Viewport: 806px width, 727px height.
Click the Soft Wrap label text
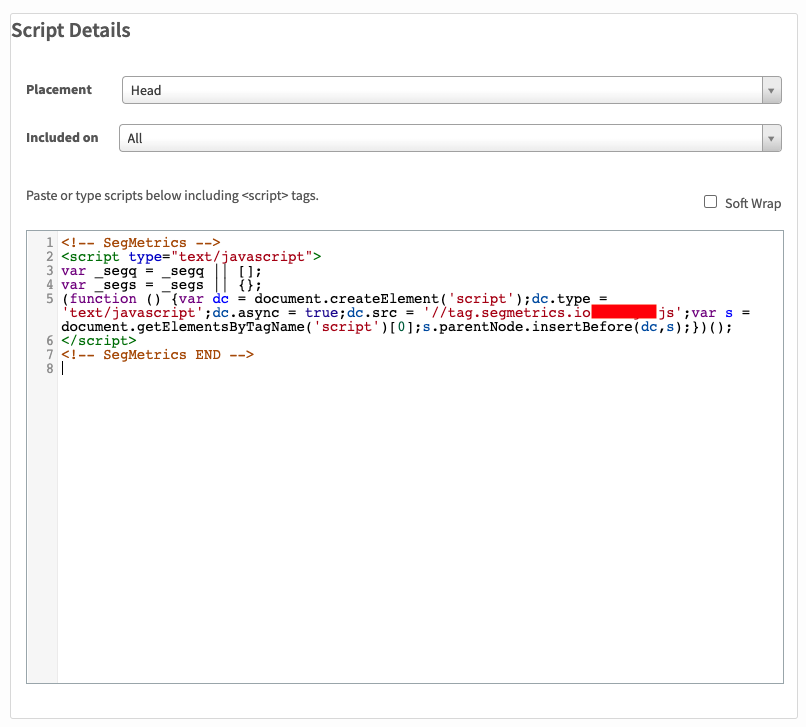coord(753,204)
